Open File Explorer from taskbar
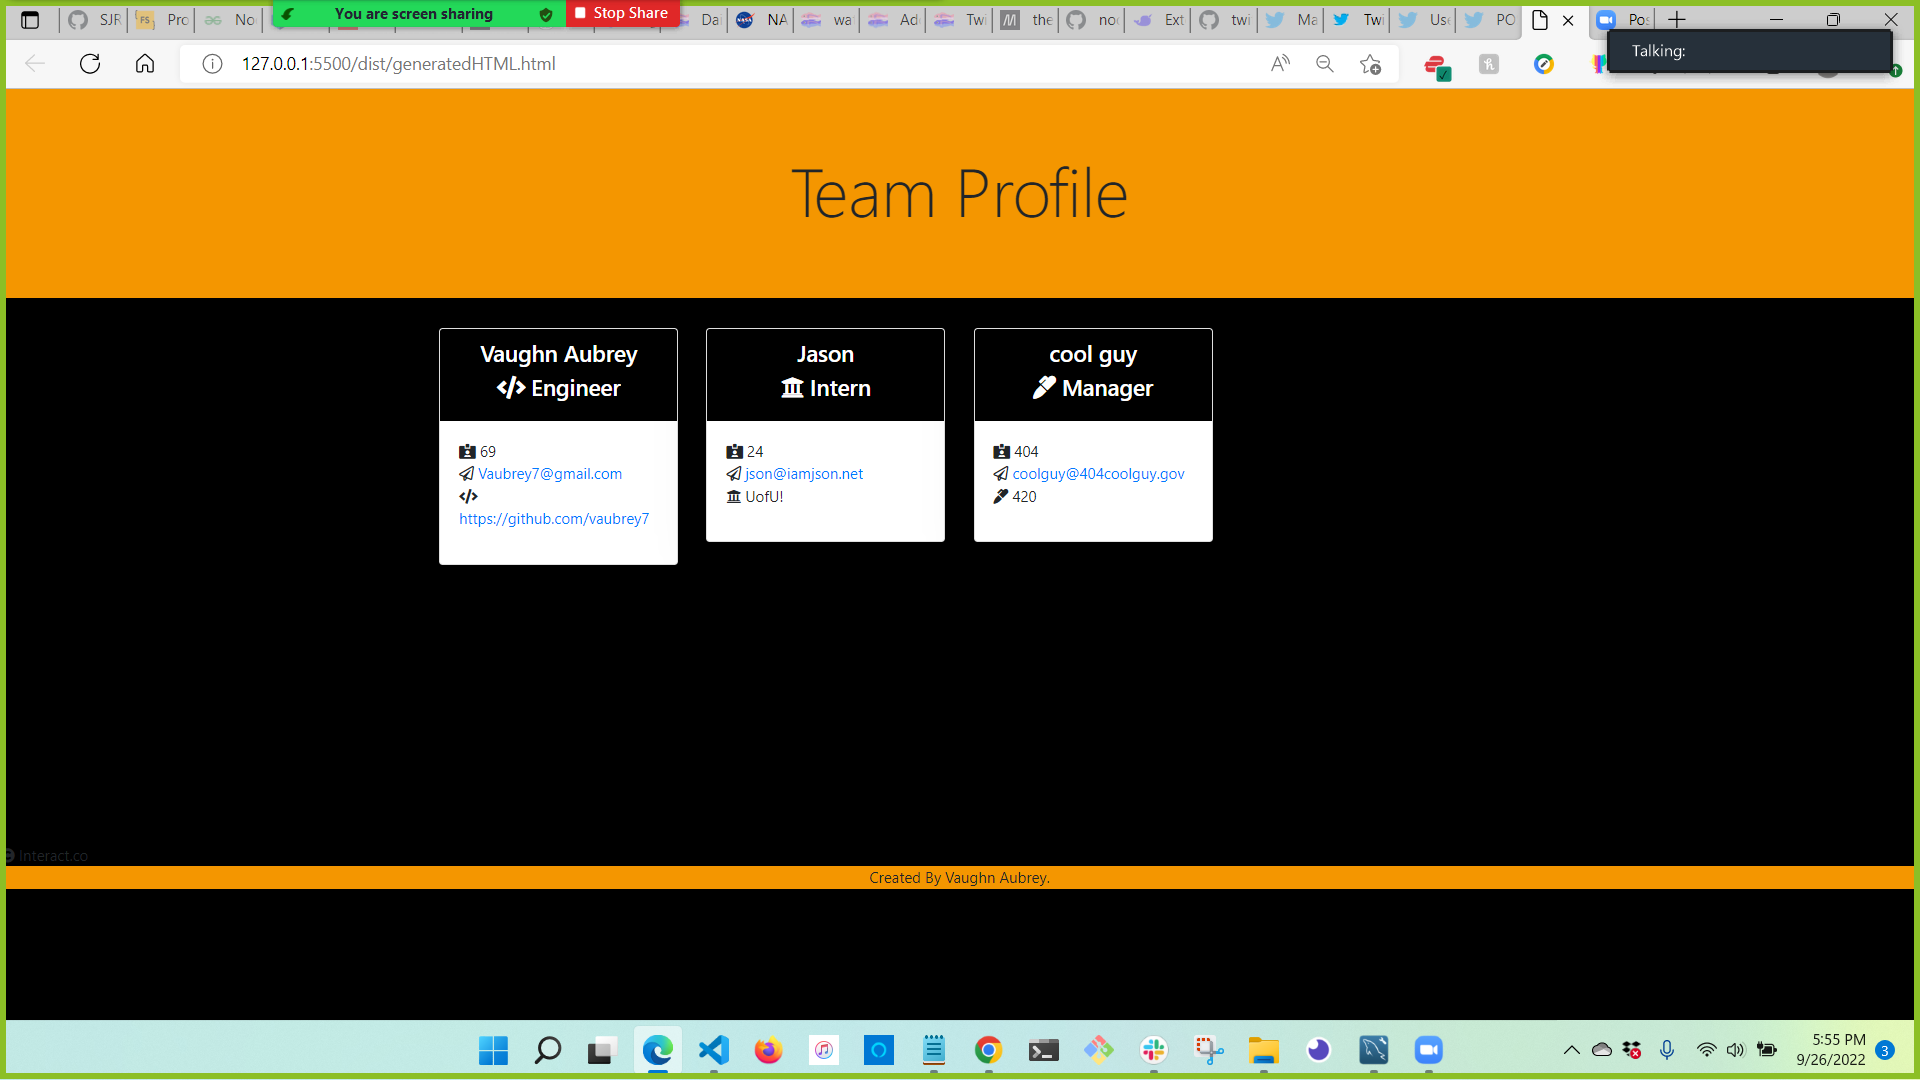The image size is (1920, 1080). pyautogui.click(x=1263, y=1050)
